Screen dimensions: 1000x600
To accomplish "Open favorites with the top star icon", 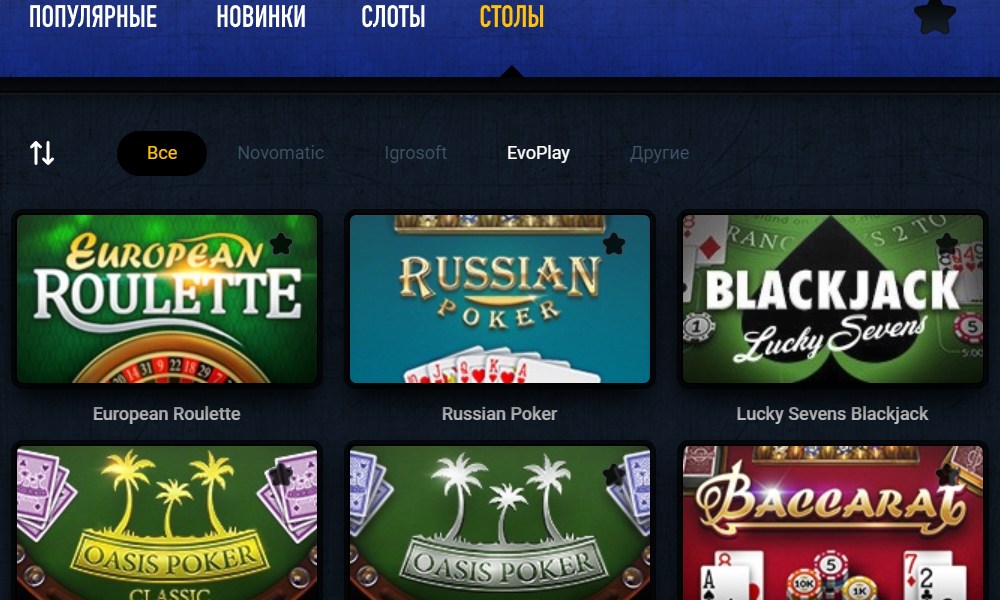I will click(934, 15).
